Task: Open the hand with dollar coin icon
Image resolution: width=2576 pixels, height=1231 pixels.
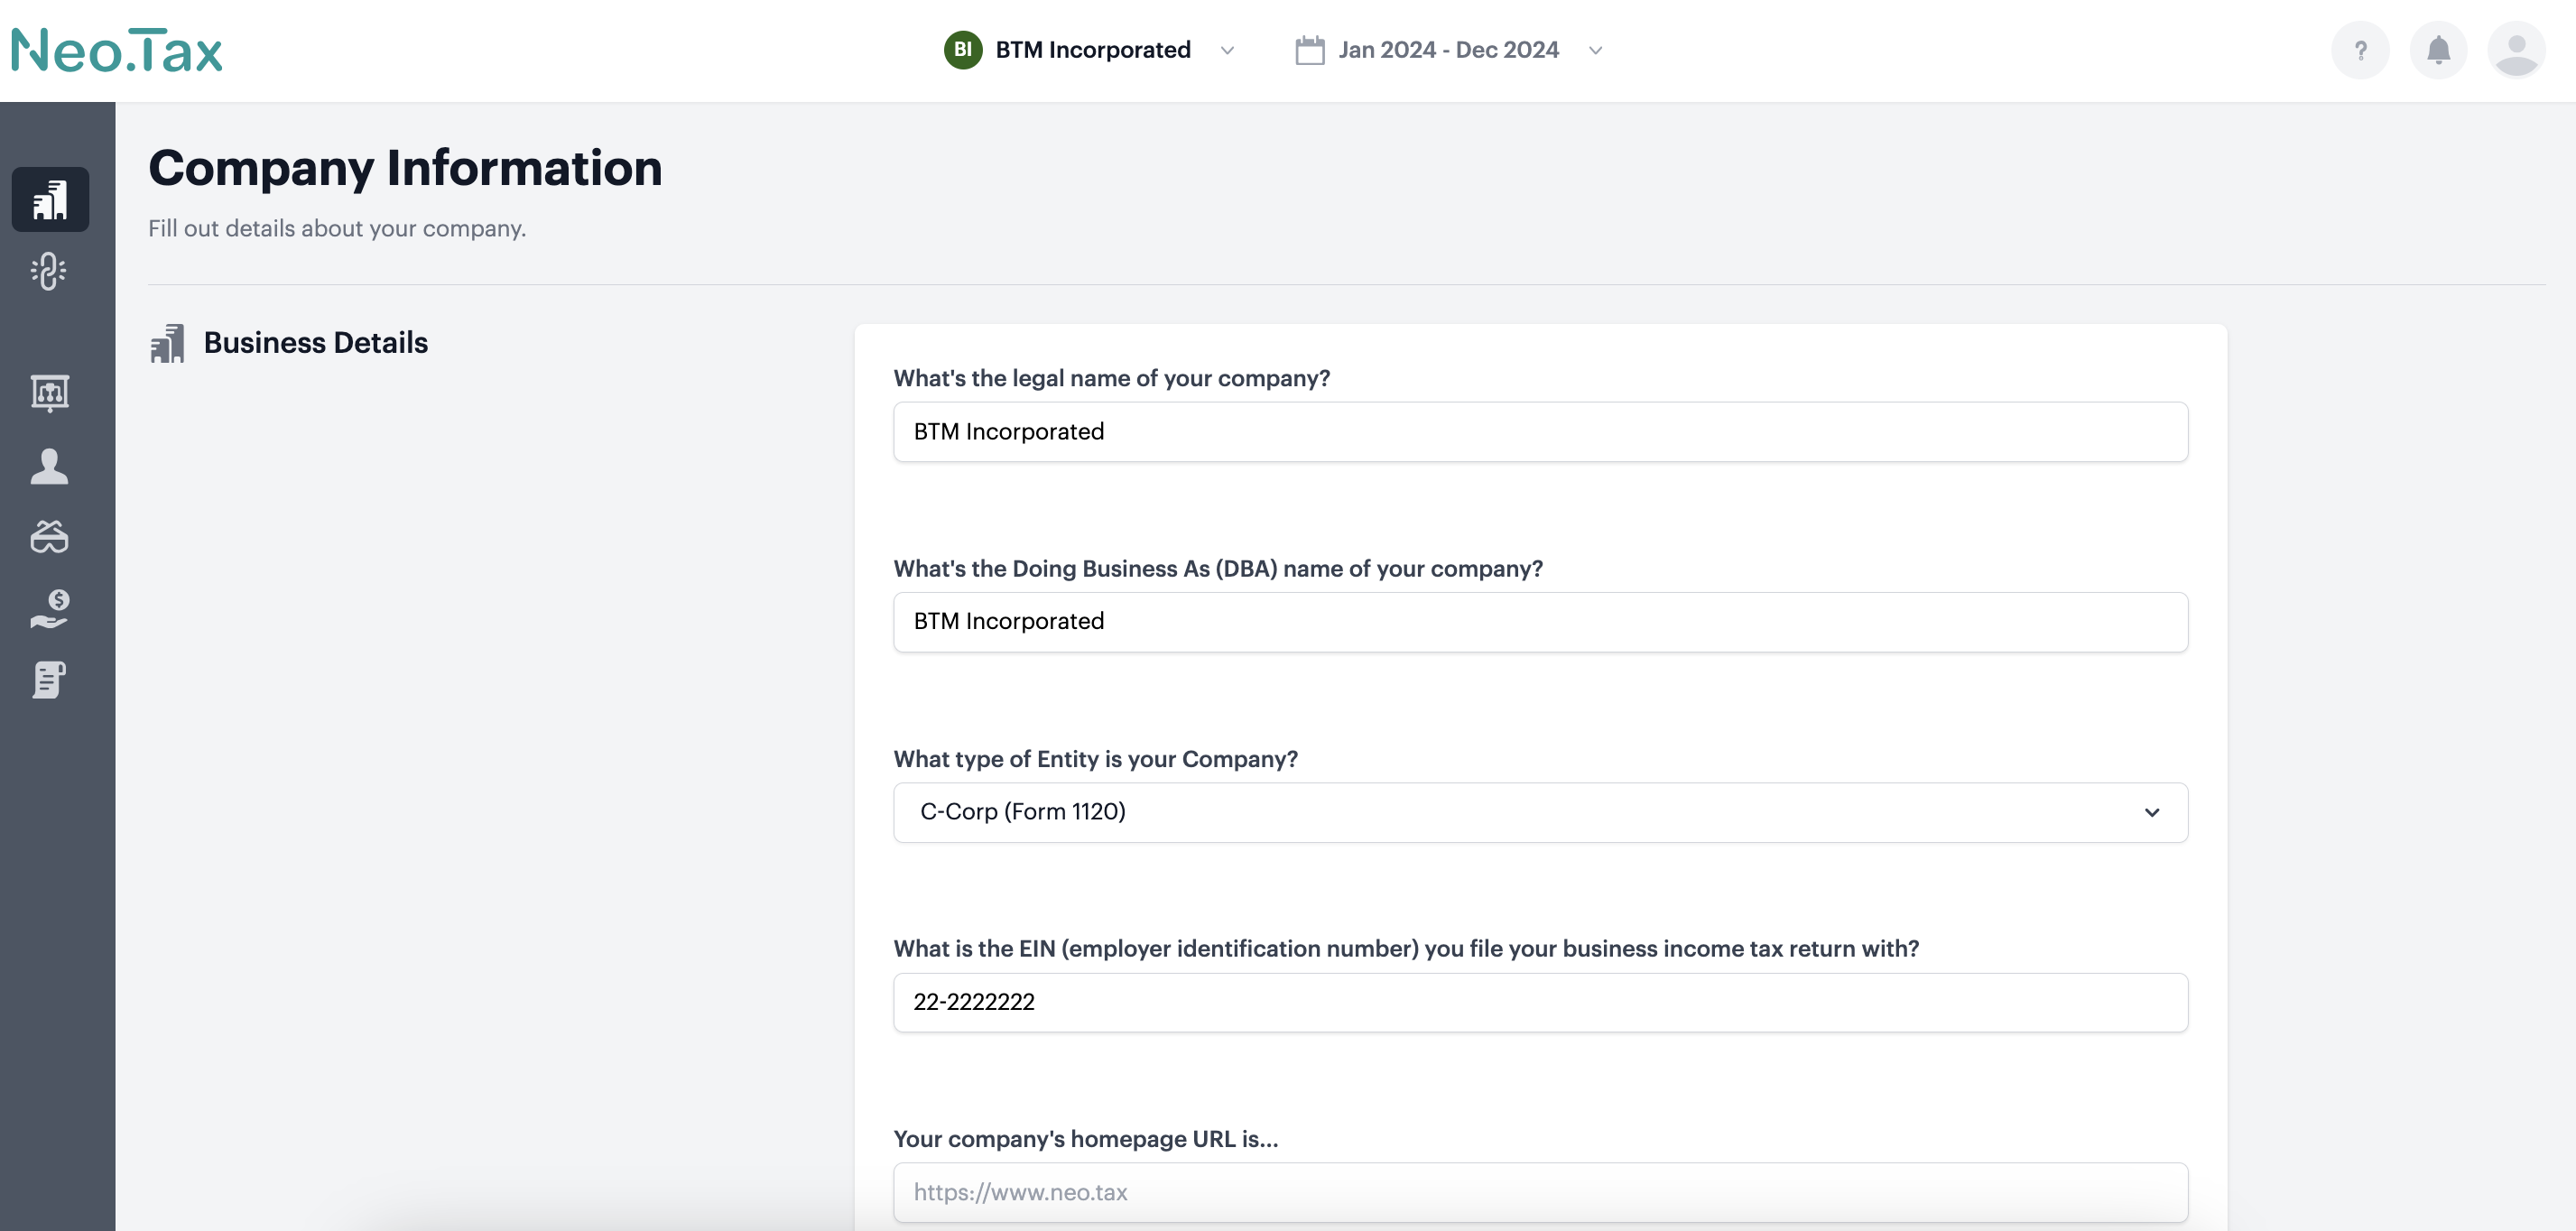Action: [x=49, y=609]
